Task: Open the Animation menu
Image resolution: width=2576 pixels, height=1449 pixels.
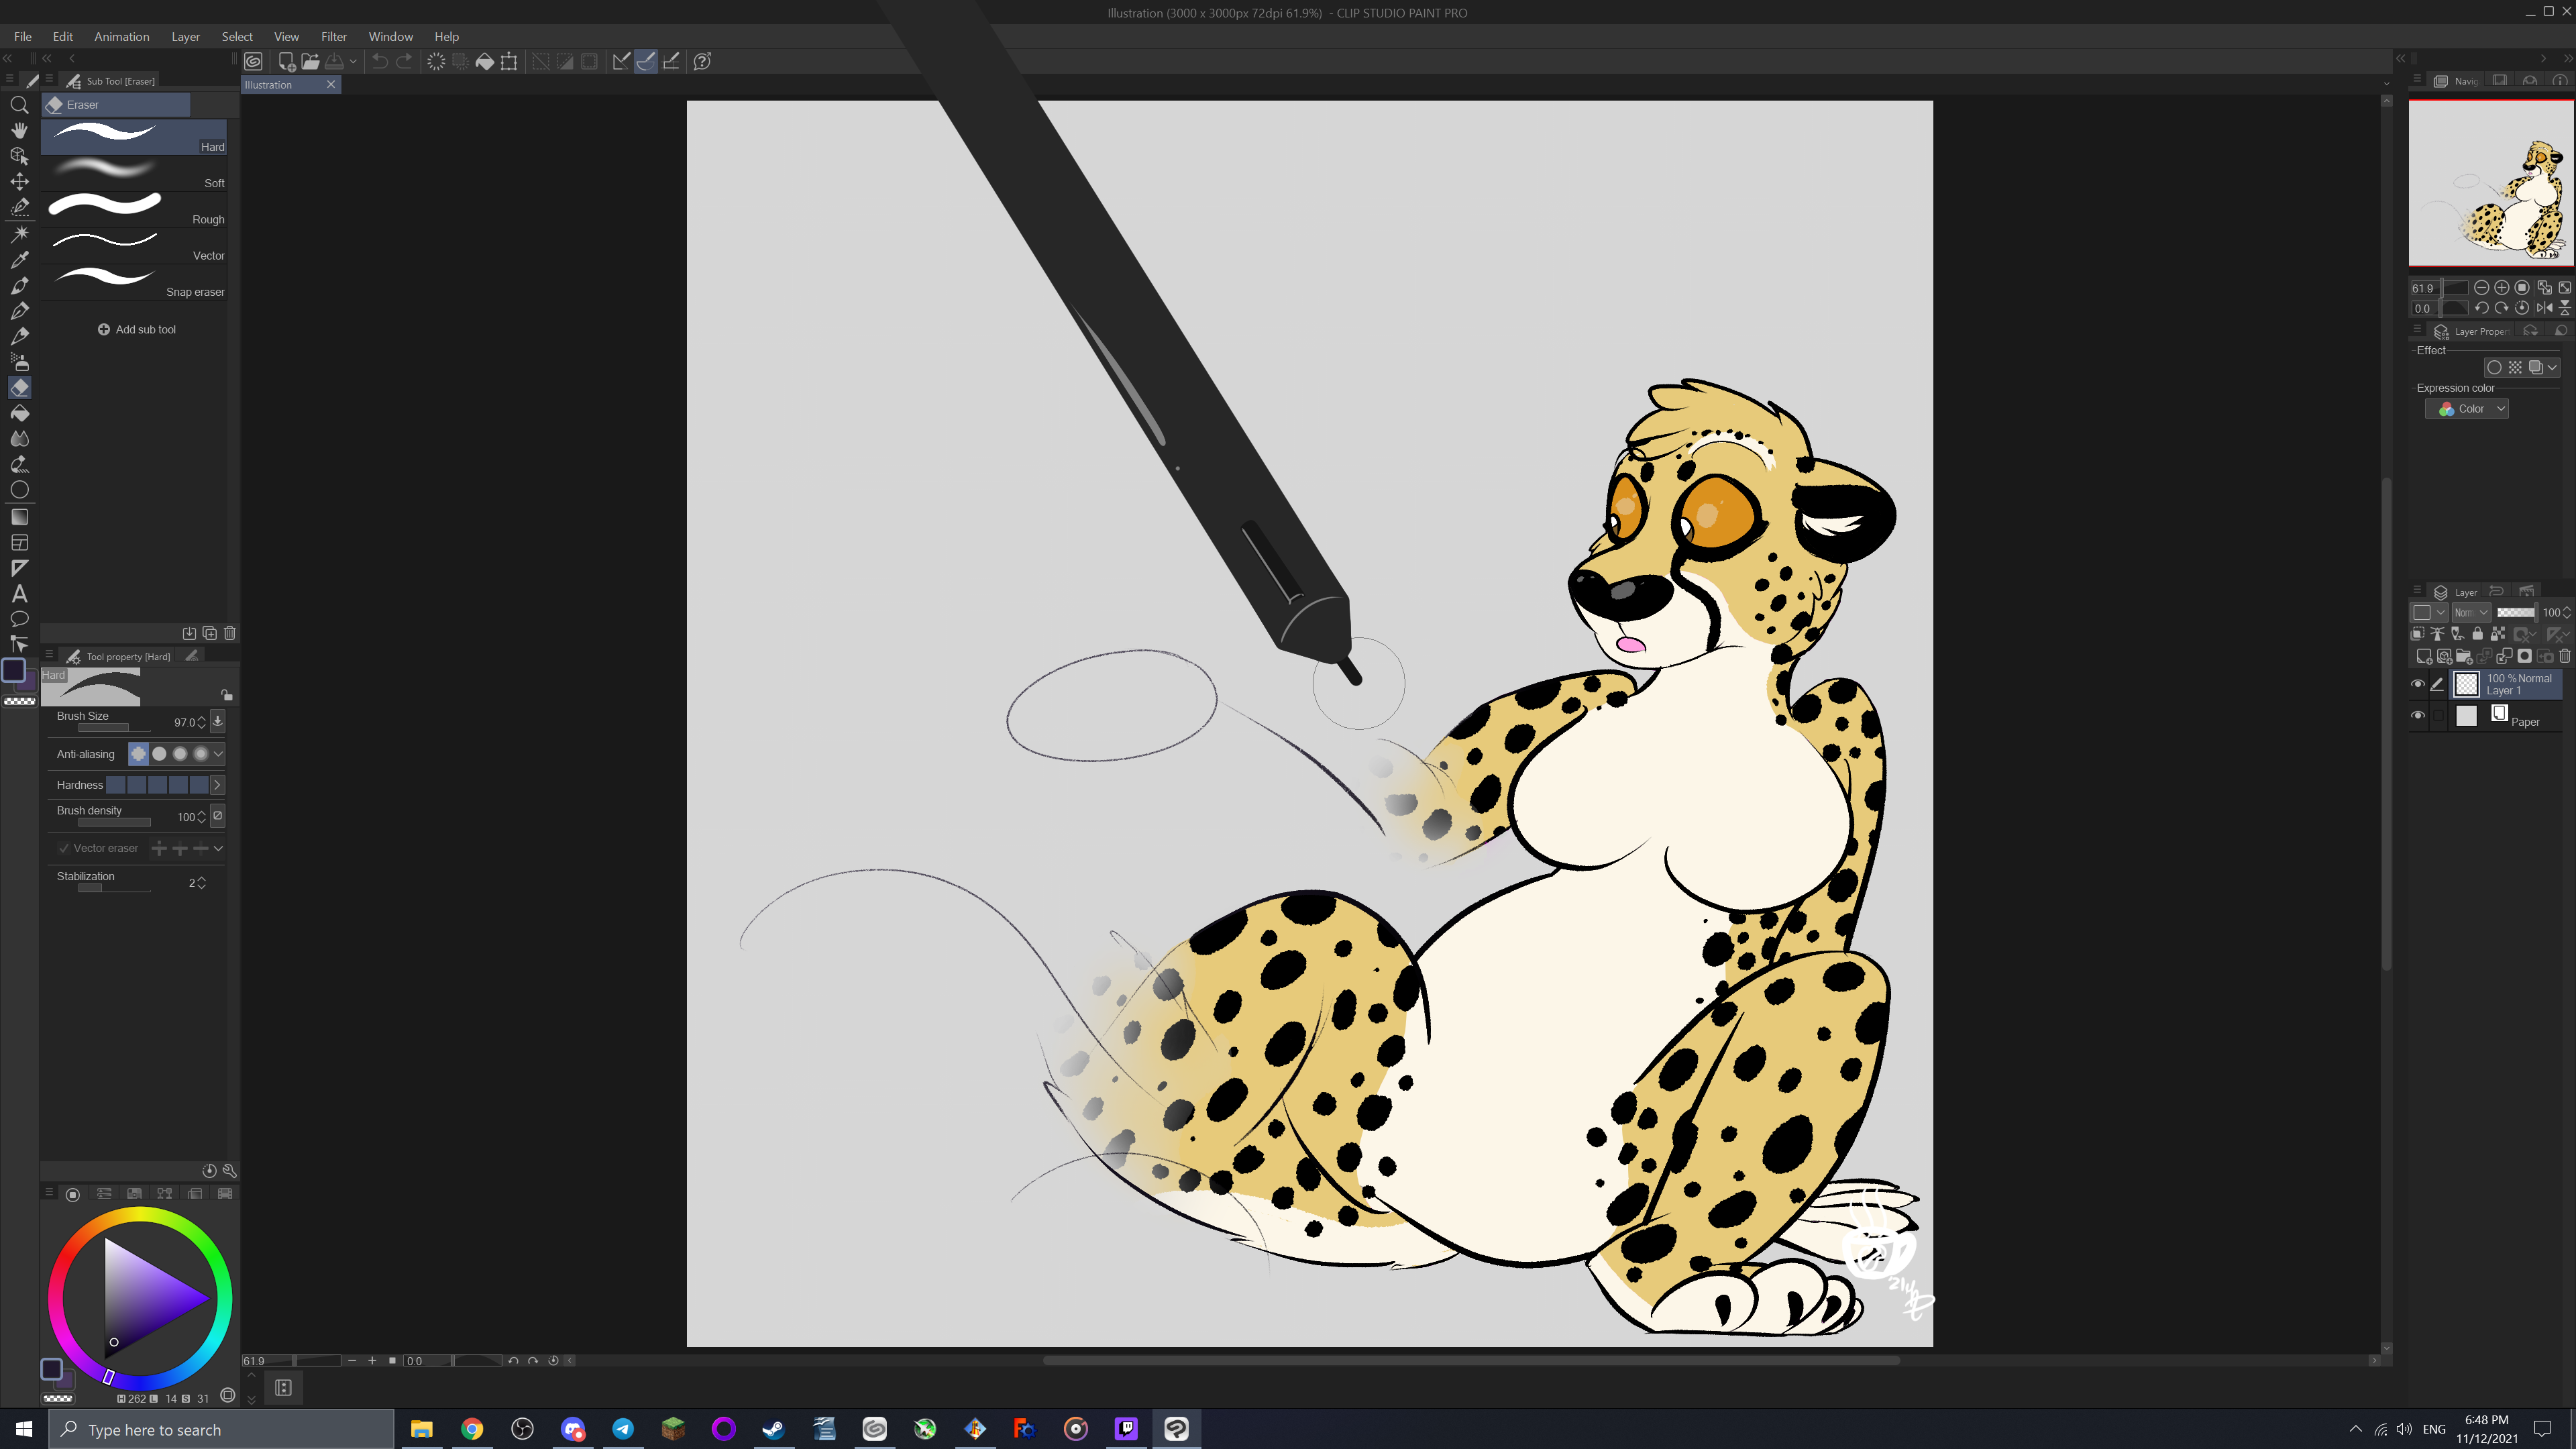Action: 121,37
